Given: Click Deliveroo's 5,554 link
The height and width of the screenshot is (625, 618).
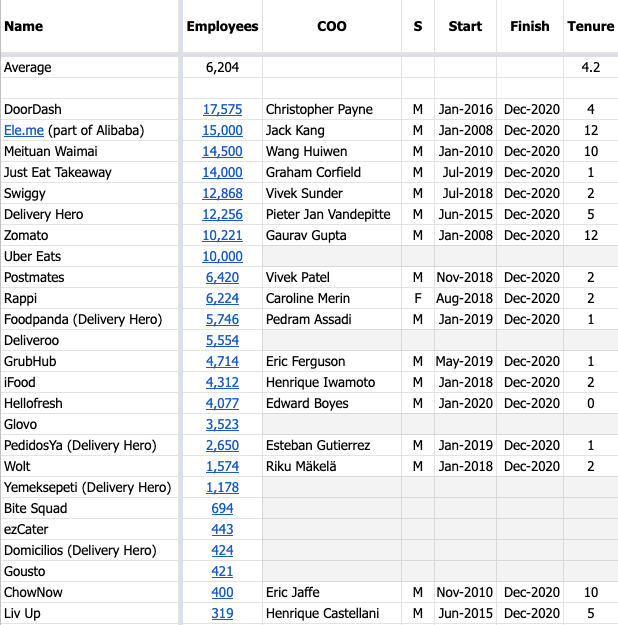Looking at the screenshot, I should (x=222, y=340).
